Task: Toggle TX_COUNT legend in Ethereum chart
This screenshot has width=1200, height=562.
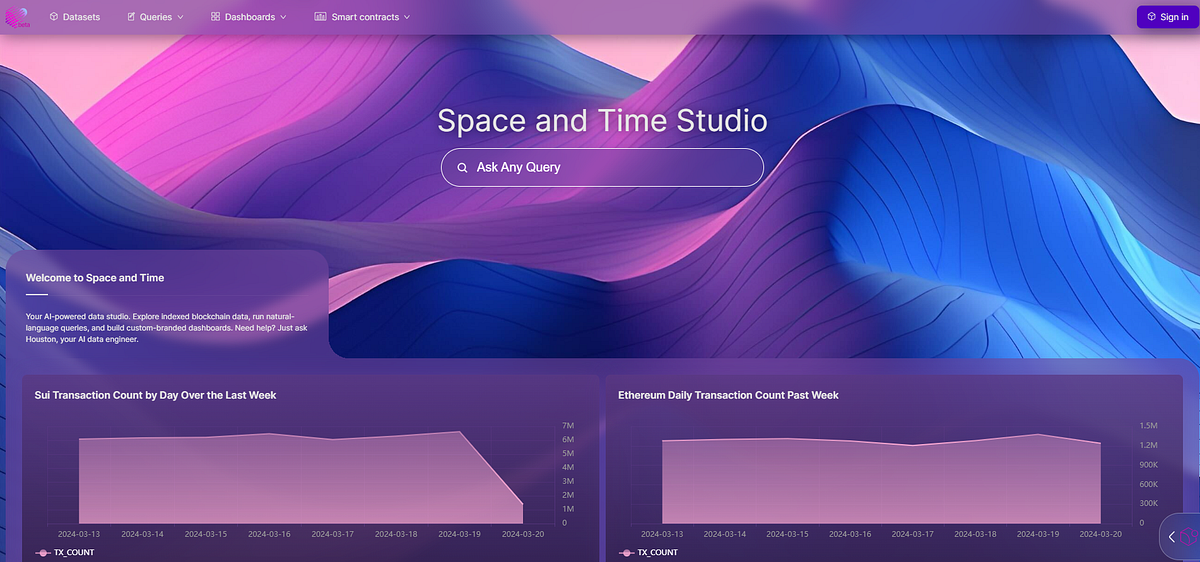Action: point(648,553)
